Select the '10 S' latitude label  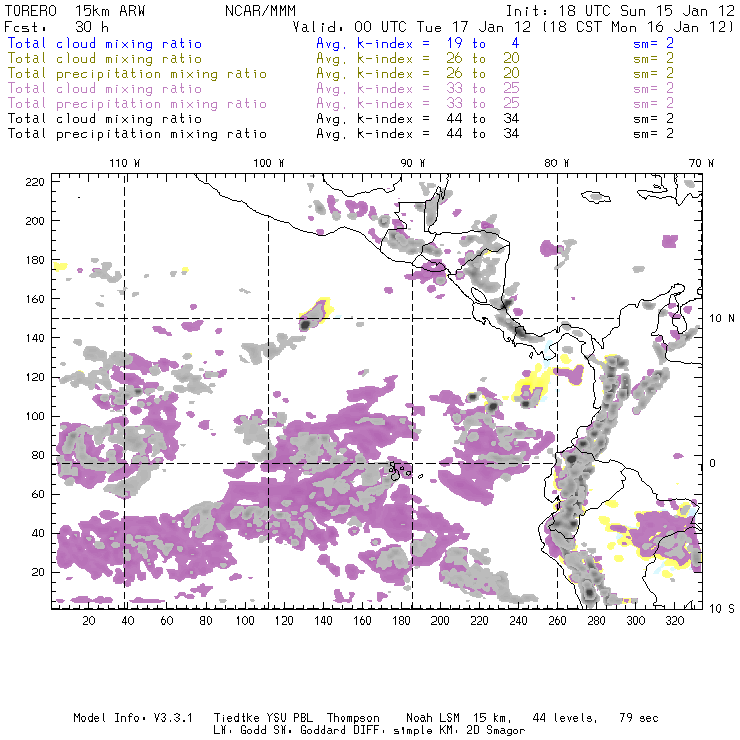(x=722, y=609)
